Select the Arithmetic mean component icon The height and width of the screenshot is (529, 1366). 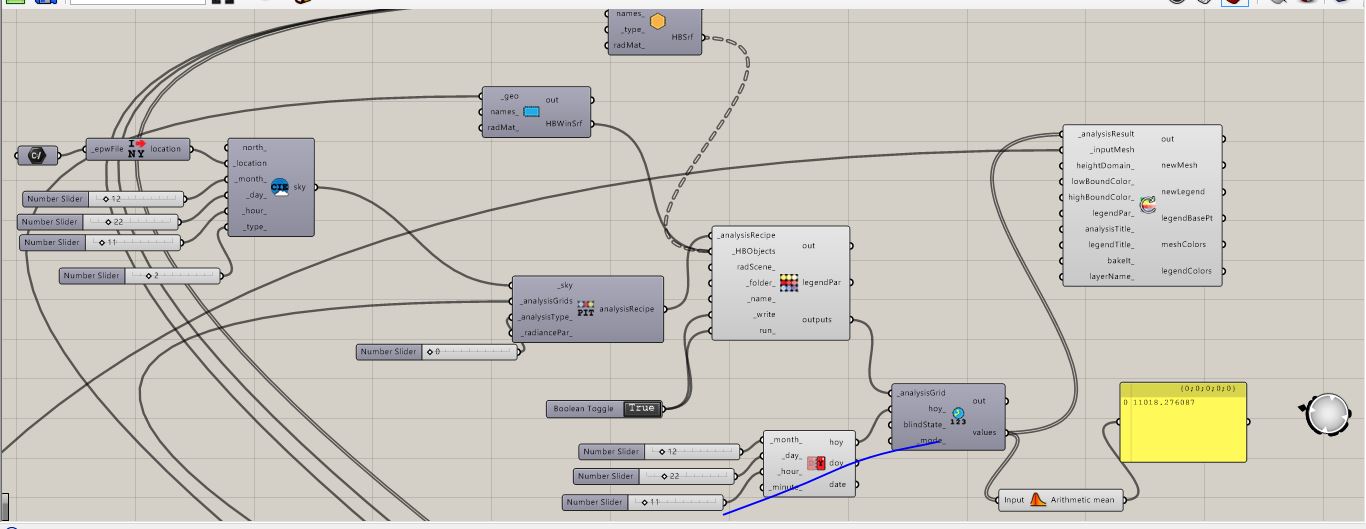coord(1038,499)
